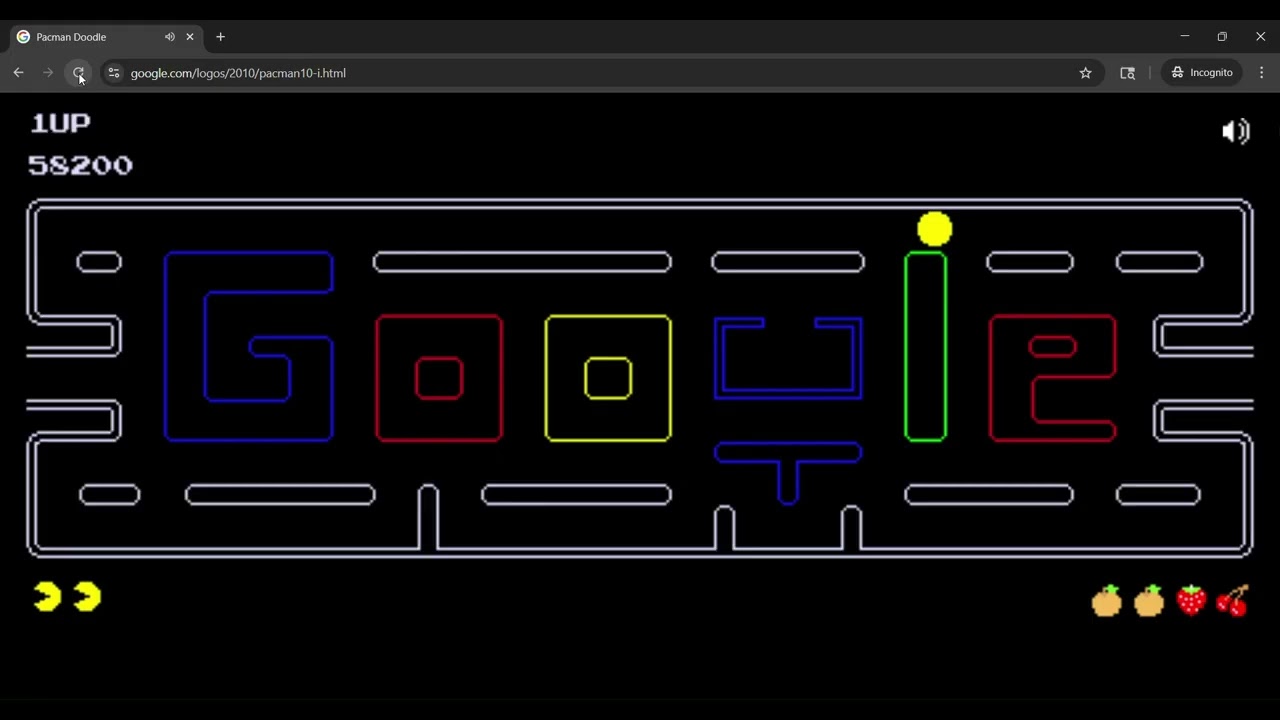The image size is (1280, 720).
Task: Open site information icon in address bar
Action: [x=114, y=73]
